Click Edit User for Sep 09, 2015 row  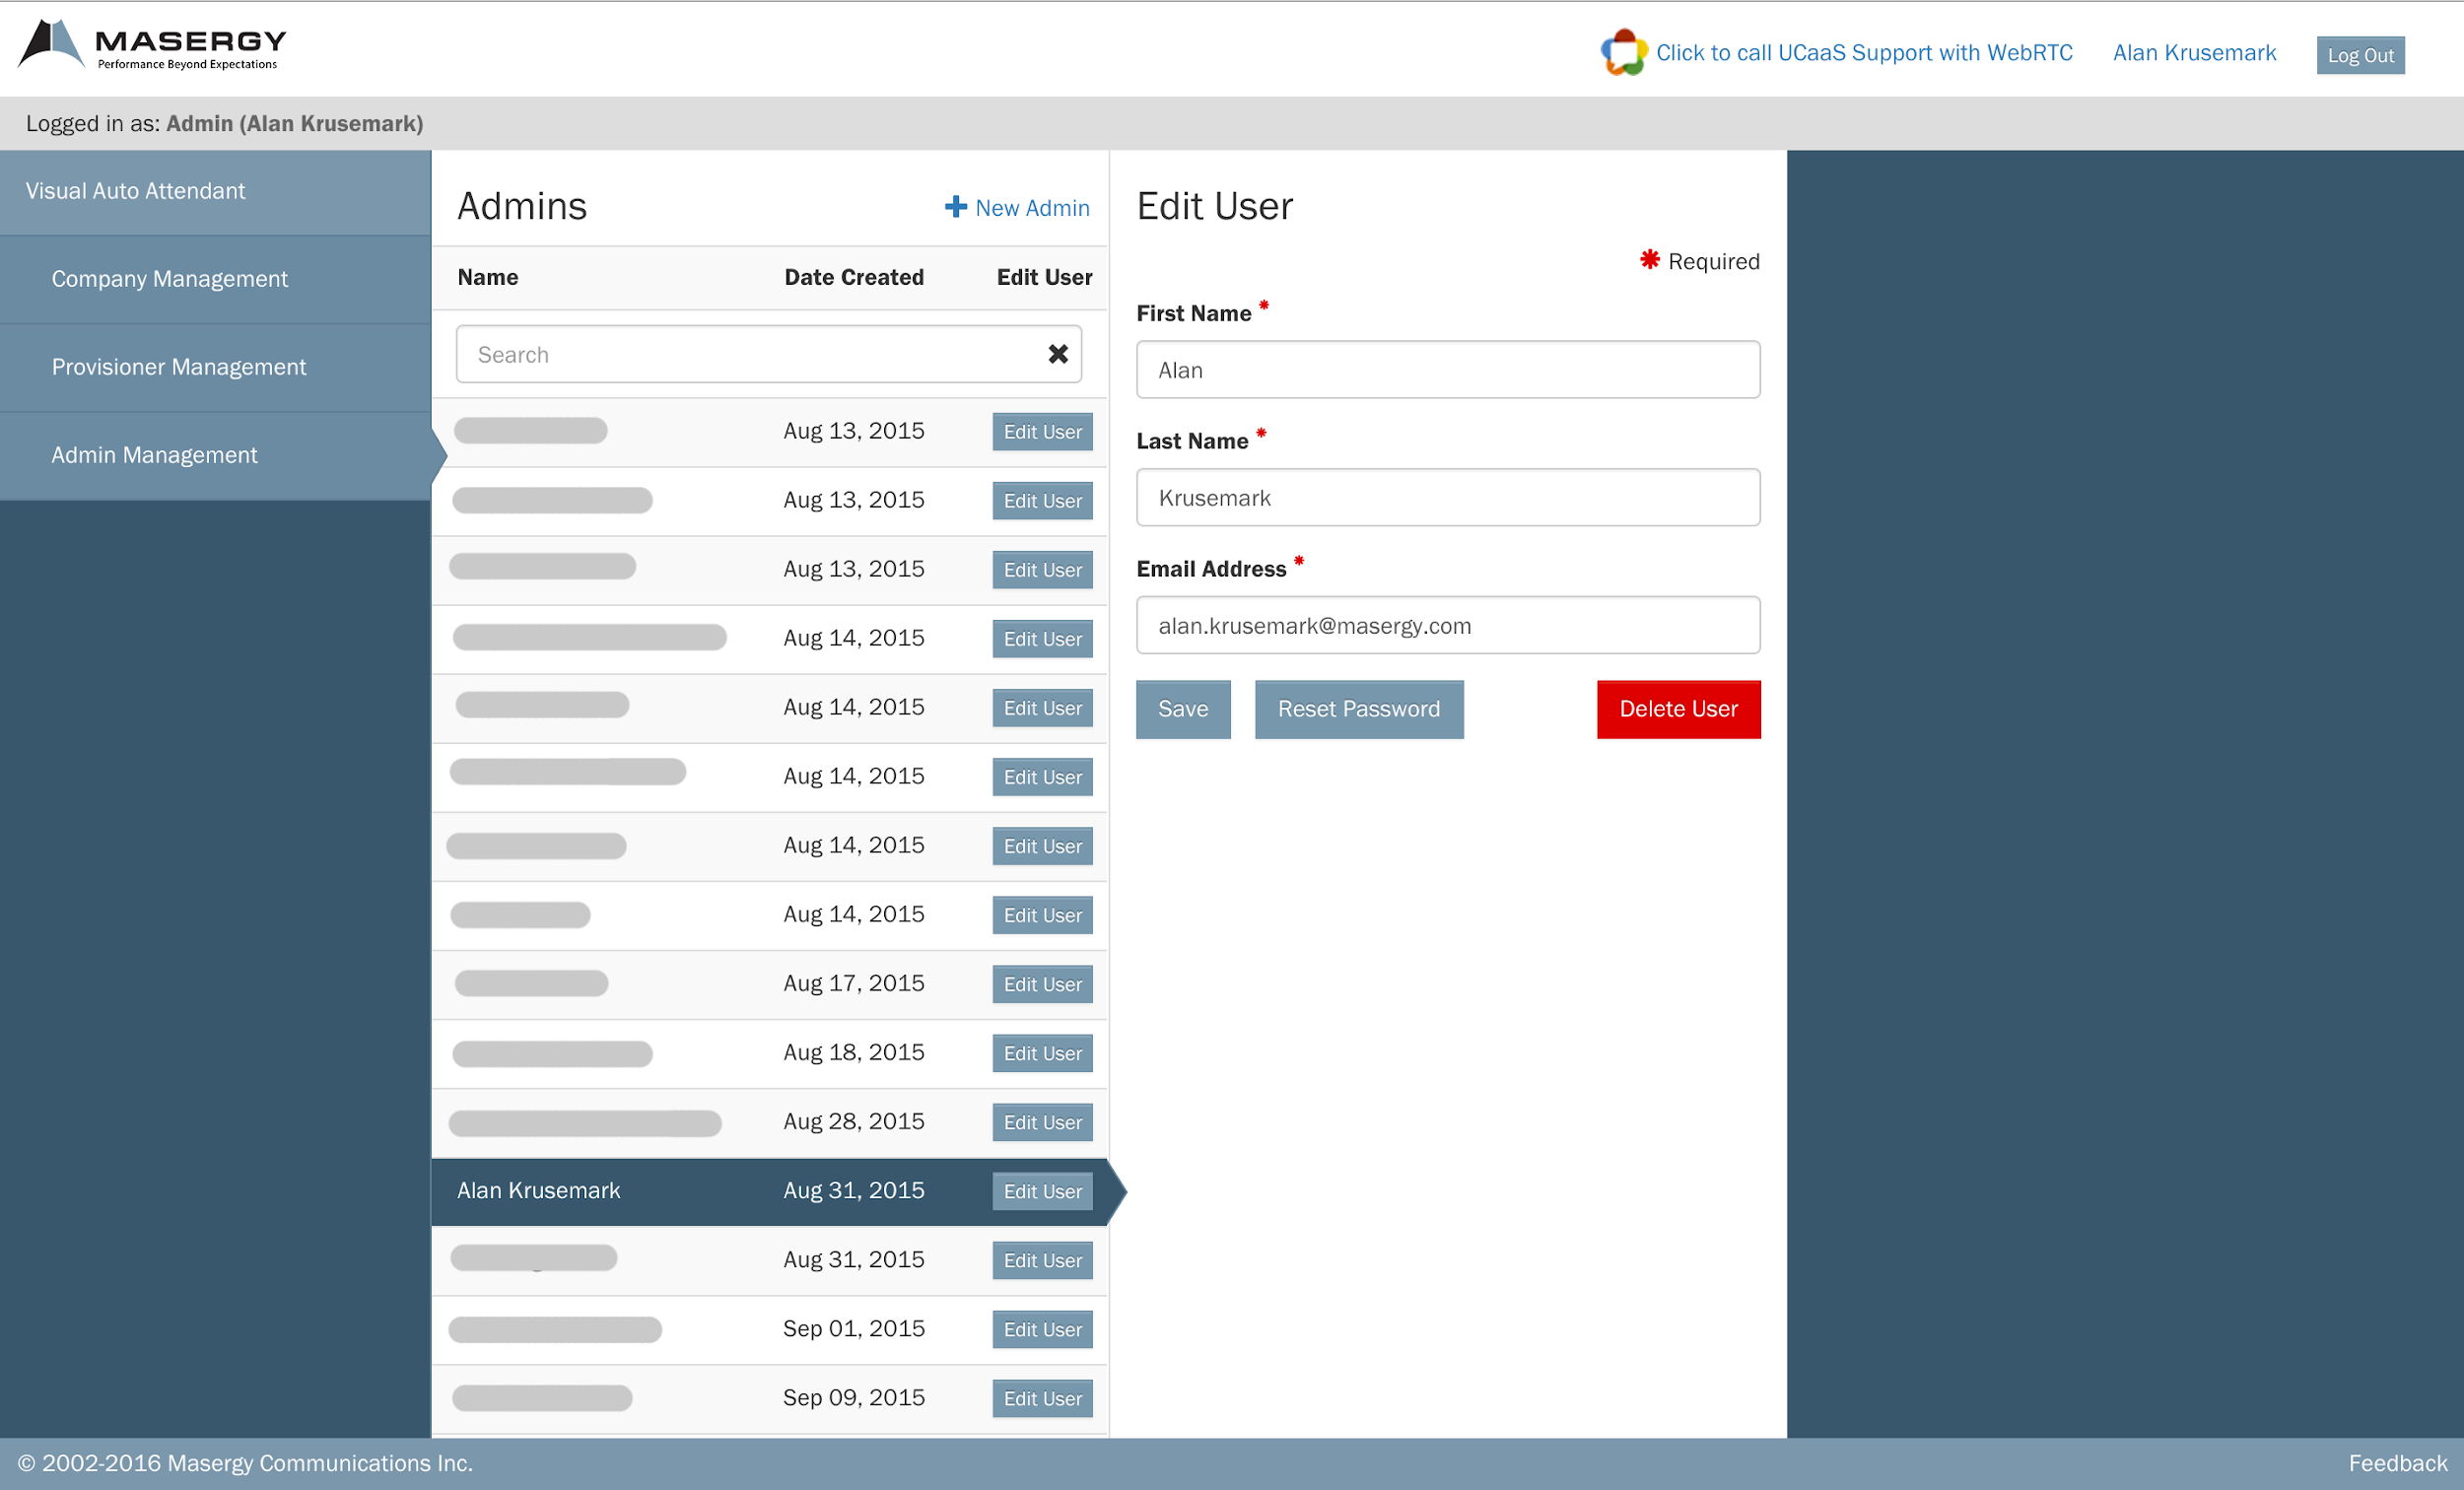[x=1042, y=1398]
